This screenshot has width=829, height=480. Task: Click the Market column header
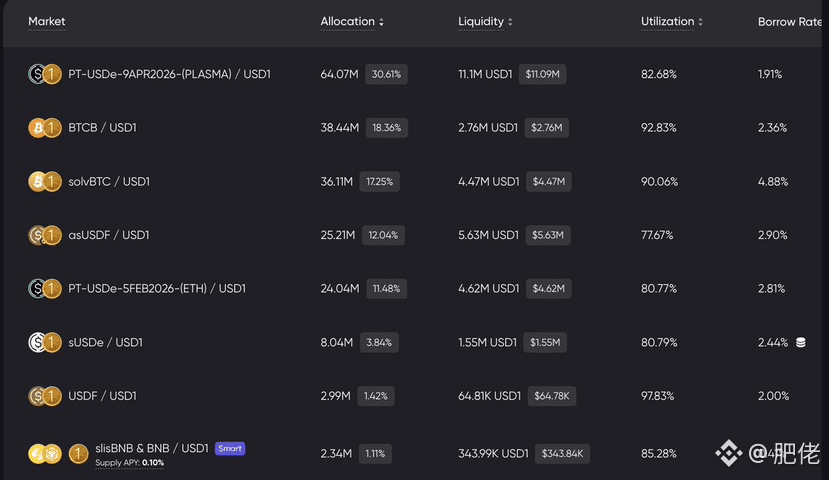(x=47, y=21)
